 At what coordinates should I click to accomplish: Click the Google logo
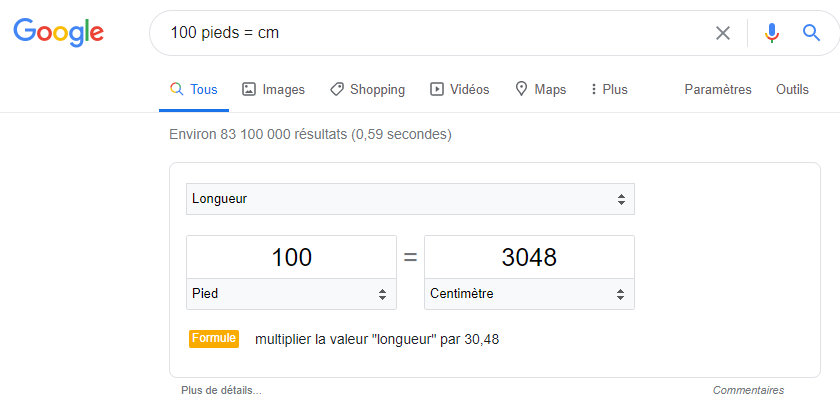[58, 33]
